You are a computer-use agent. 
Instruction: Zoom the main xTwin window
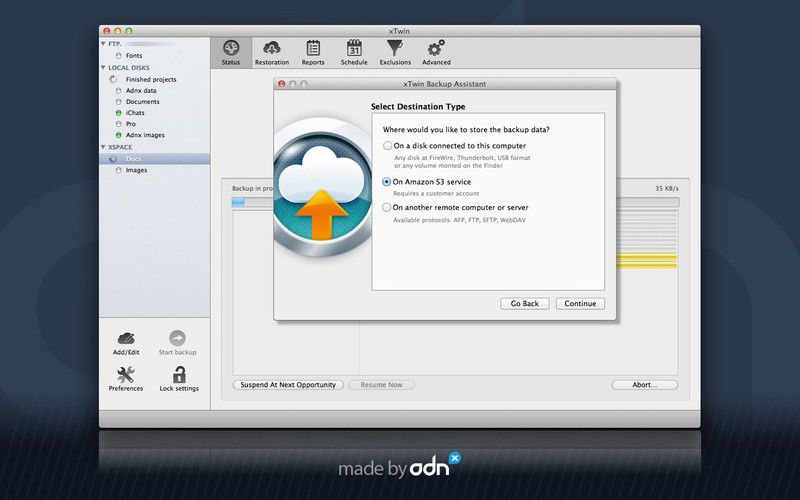coord(129,31)
